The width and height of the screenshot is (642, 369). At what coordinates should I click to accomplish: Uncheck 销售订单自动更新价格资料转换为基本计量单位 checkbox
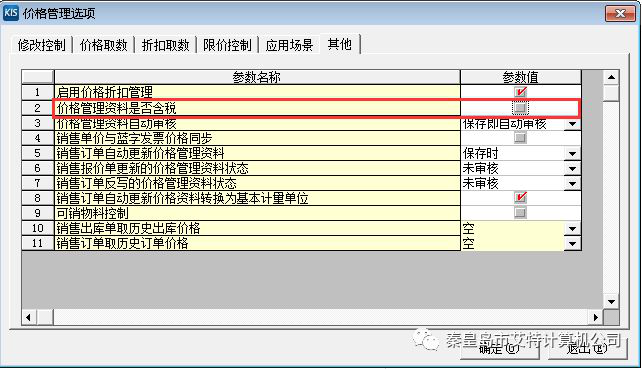[x=520, y=197]
